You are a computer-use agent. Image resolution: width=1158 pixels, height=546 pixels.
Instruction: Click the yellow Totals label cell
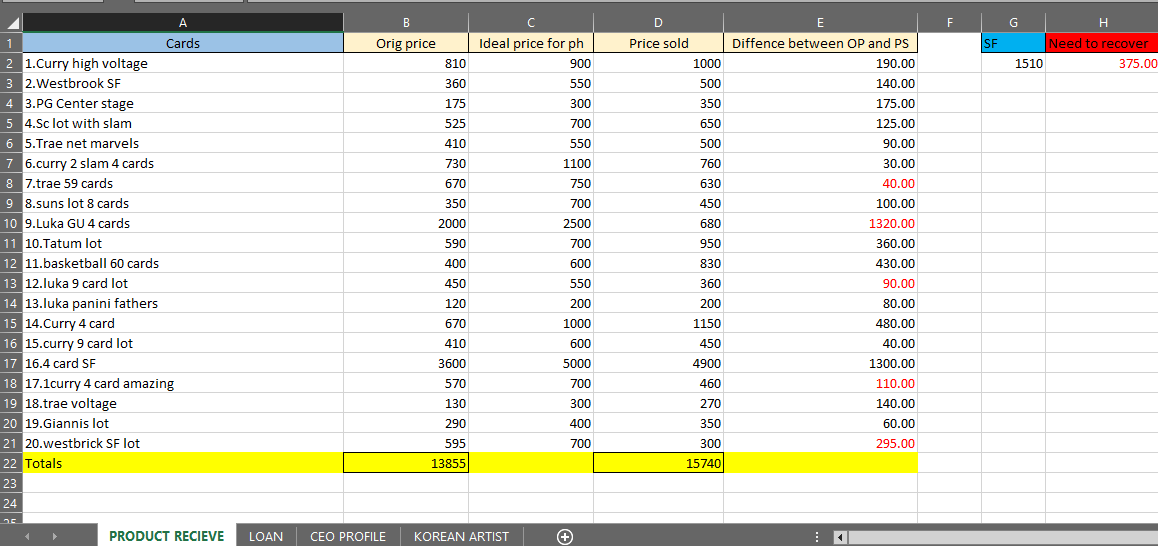[x=183, y=463]
